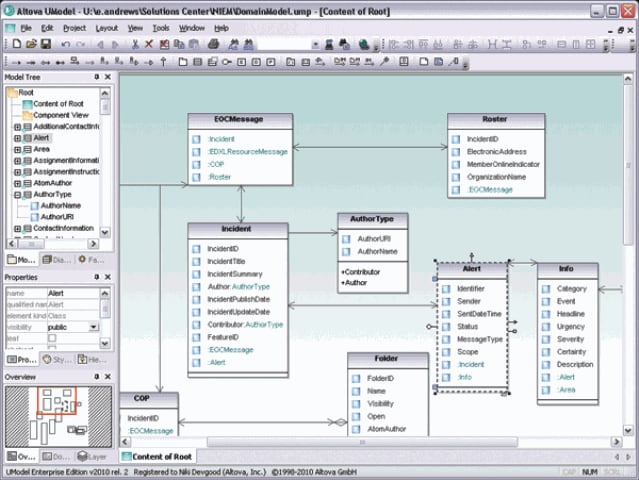Click the globe icon in main toolbar

pyautogui.click(x=364, y=44)
